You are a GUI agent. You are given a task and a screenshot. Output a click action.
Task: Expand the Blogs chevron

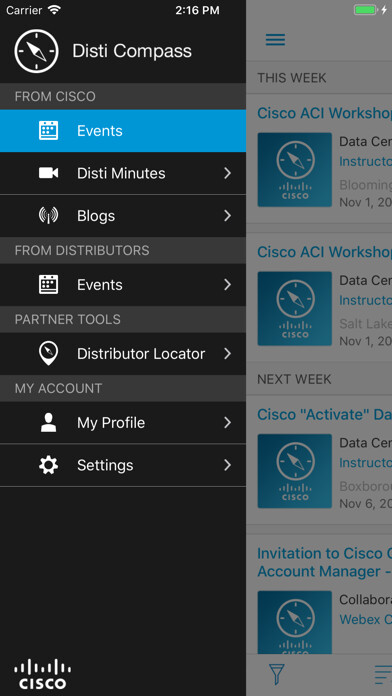tap(227, 216)
